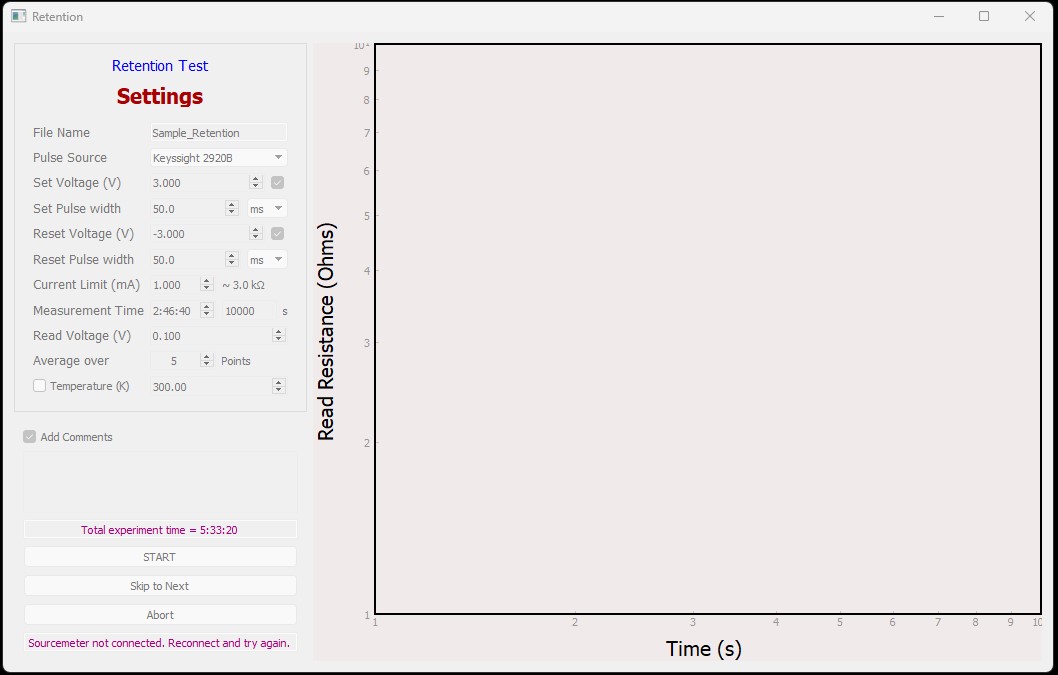Toggle the Reset Voltage checkbox
The width and height of the screenshot is (1058, 675).
[277, 234]
